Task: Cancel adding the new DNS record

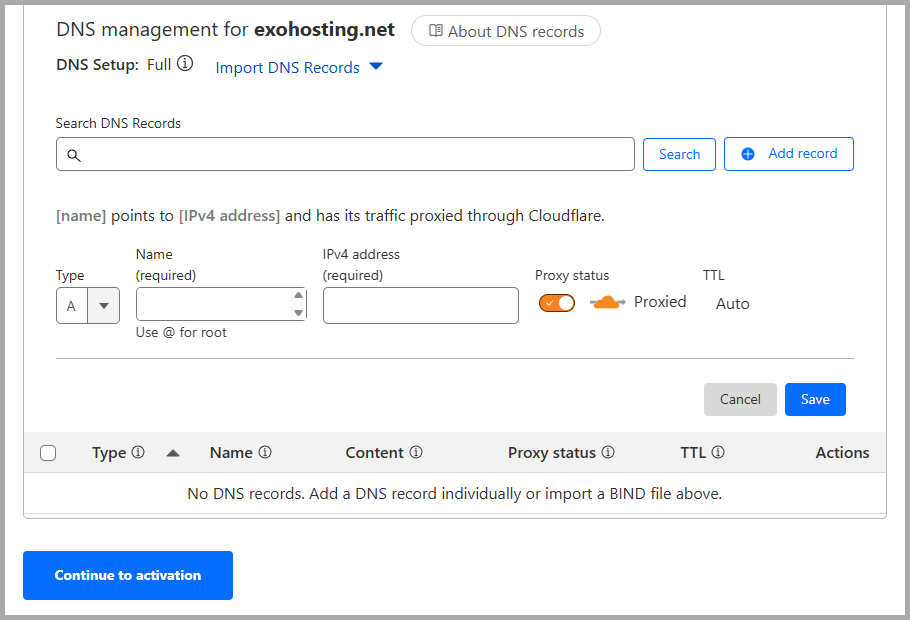Action: 740,399
